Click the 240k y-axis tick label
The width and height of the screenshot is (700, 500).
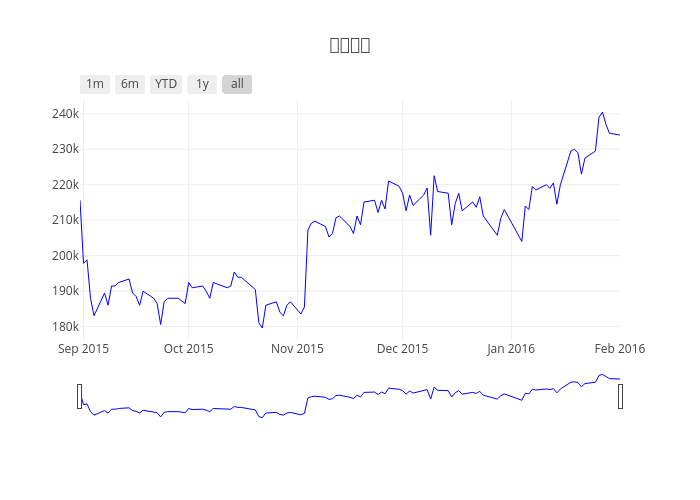point(64,114)
